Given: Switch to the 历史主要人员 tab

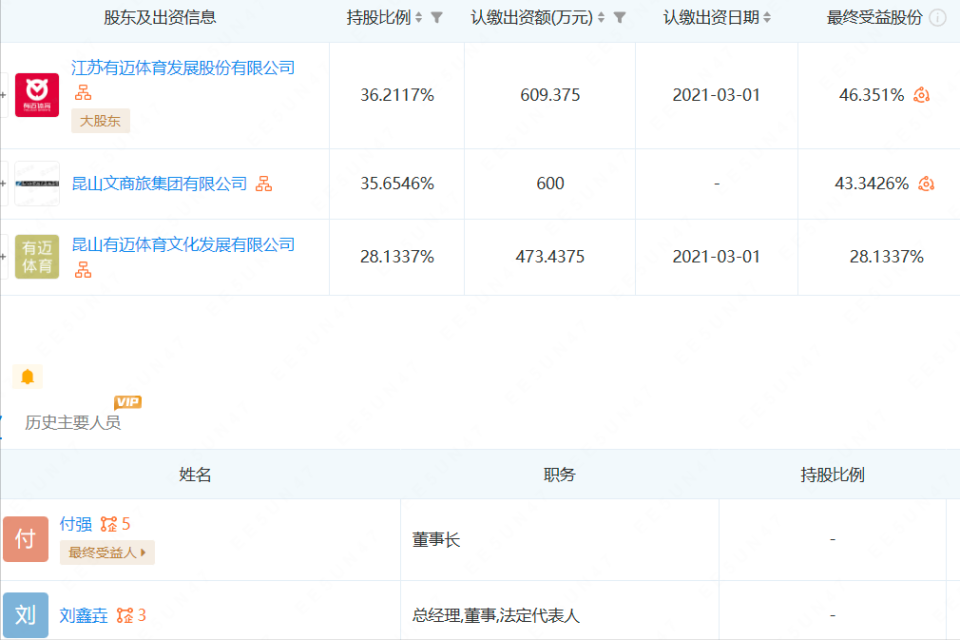Looking at the screenshot, I should click(73, 423).
